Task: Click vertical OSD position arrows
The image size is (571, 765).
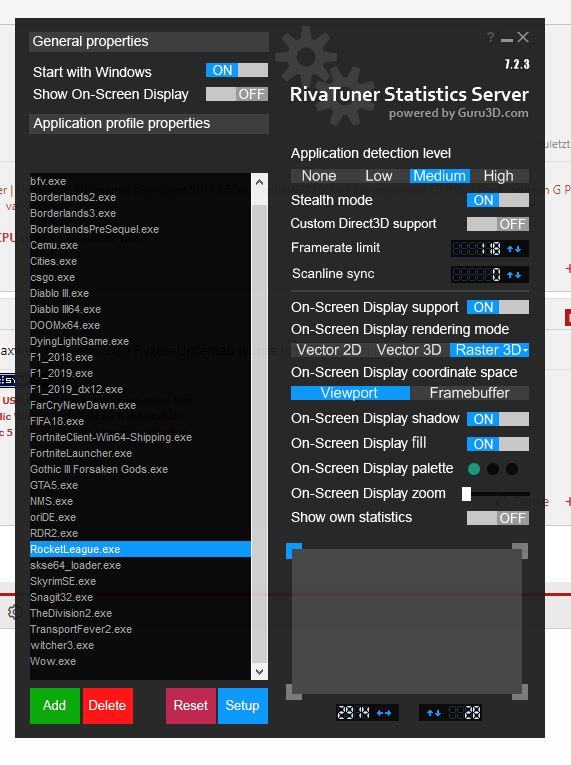Action: click(x=434, y=713)
